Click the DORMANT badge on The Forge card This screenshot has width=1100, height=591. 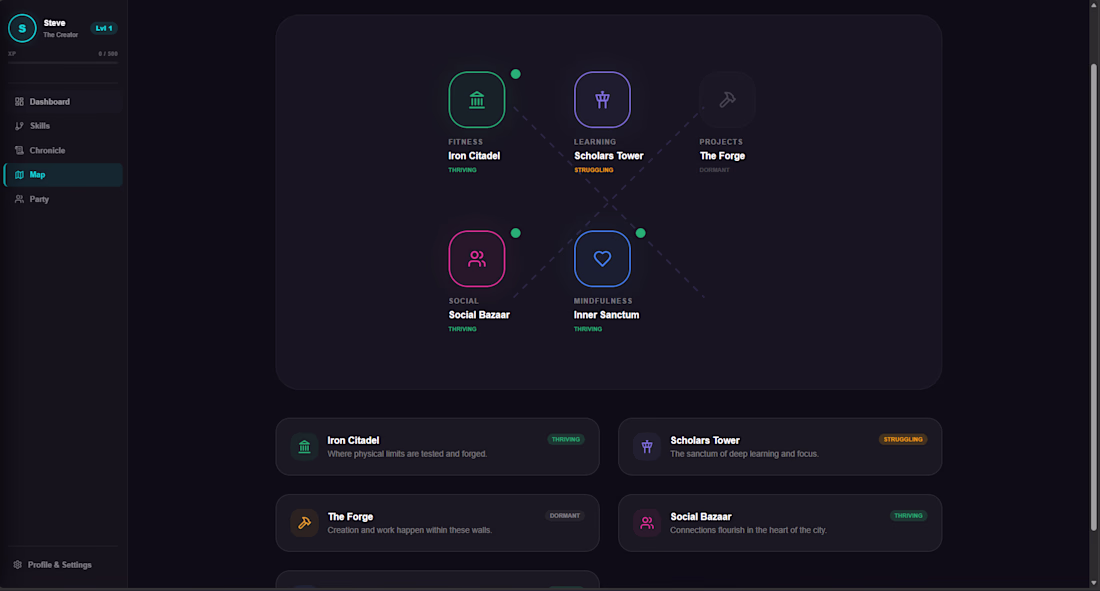click(565, 515)
